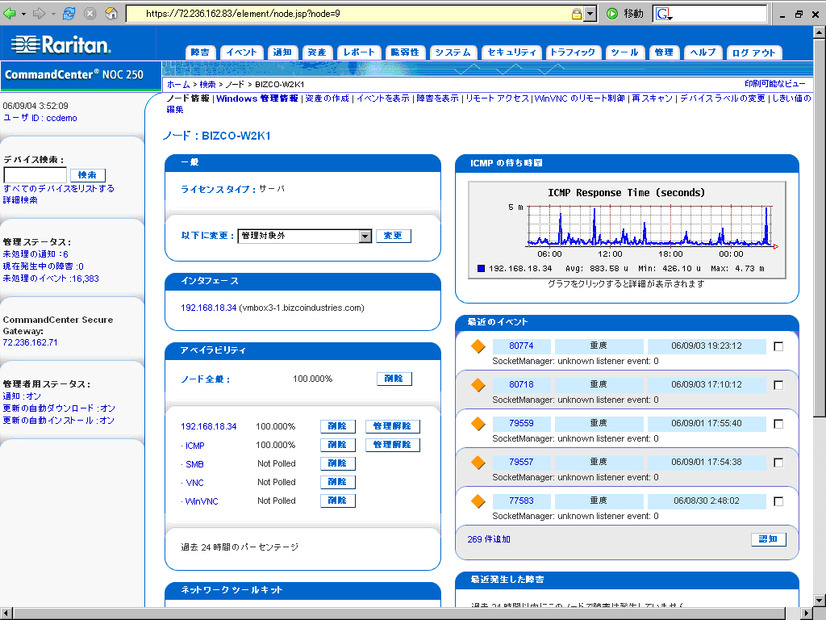
Task: Open the 未処理のイベント :16,383 status link
Action: coord(51,279)
